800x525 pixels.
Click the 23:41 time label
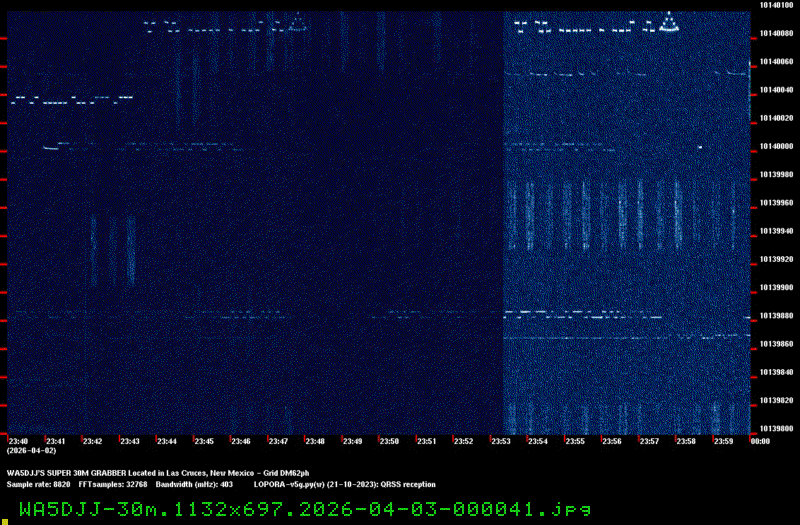pyautogui.click(x=56, y=441)
